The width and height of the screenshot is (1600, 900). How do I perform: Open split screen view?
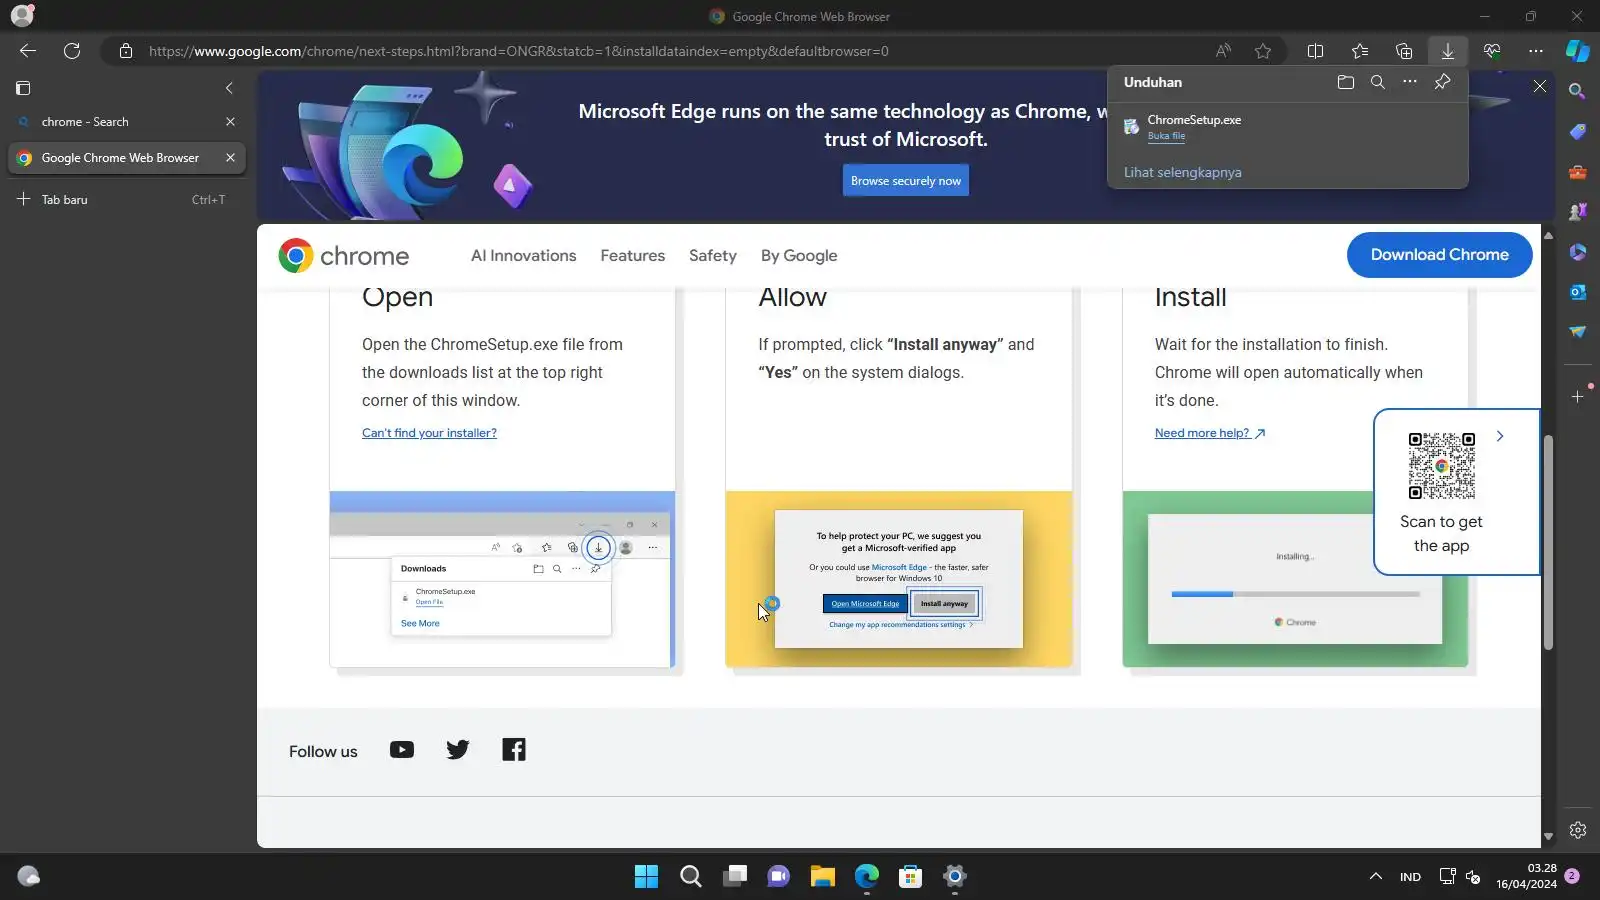click(1315, 51)
